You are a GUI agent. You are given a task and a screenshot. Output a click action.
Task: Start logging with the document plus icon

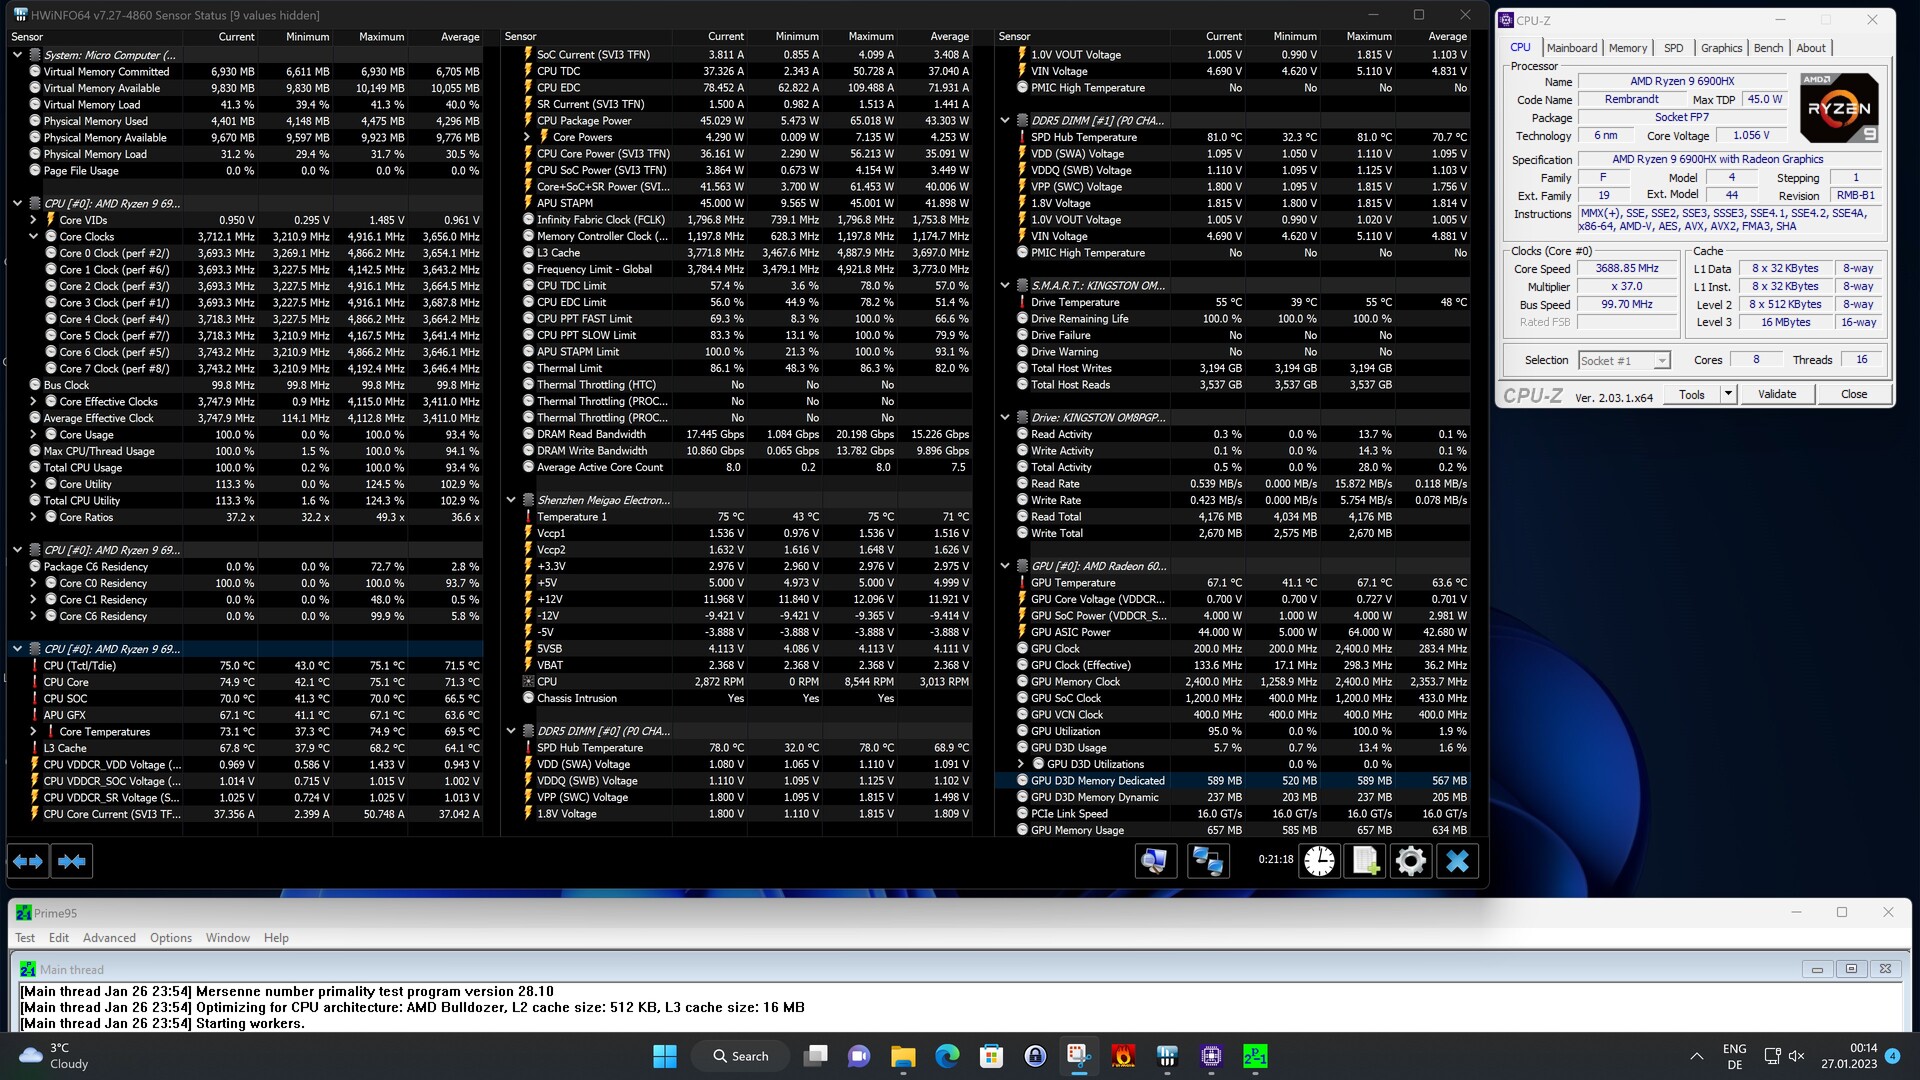(1365, 861)
